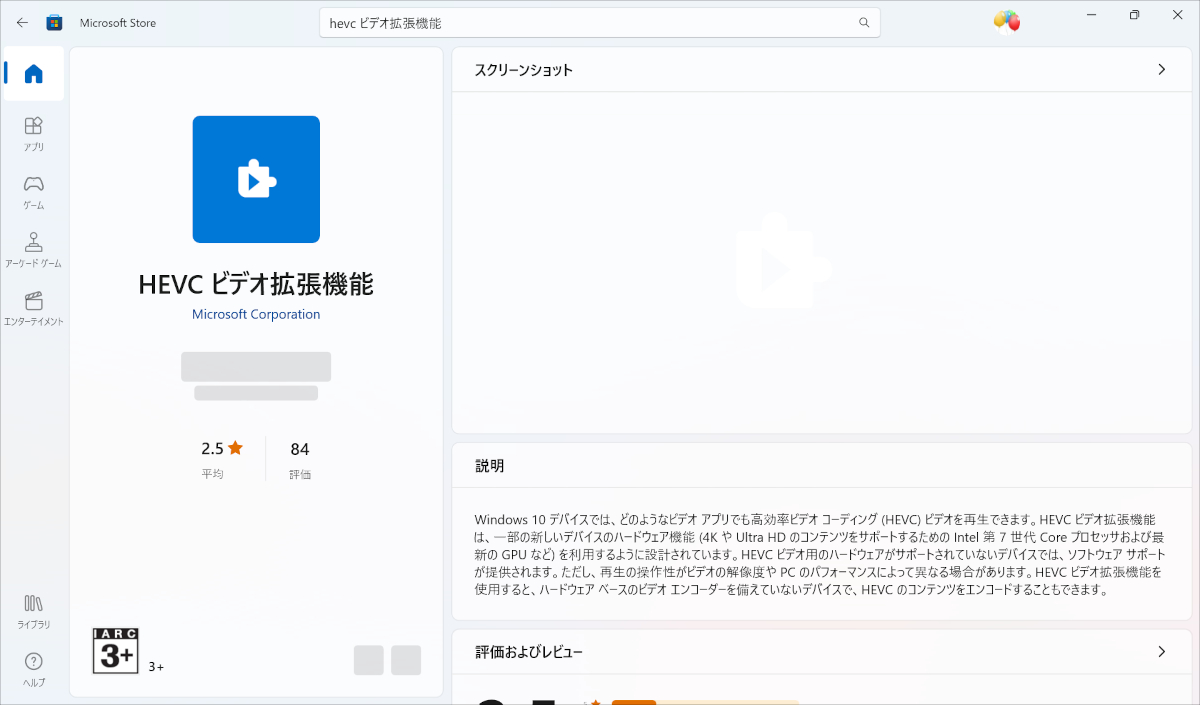Open the ホーム (Home) section in the sidebar
Image resolution: width=1200 pixels, height=705 pixels.
pyautogui.click(x=33, y=73)
